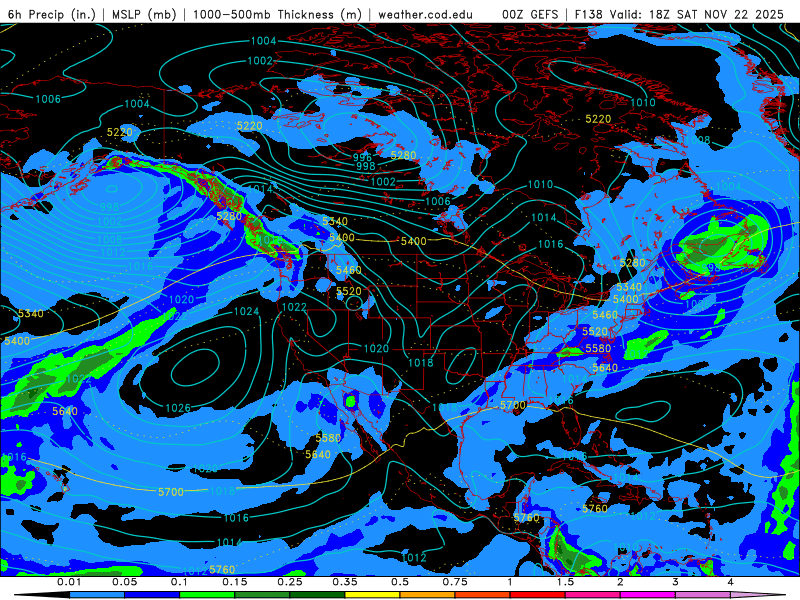Click the orchid 3 inch legend swatch
The height and width of the screenshot is (600, 800).
[x=703, y=595]
